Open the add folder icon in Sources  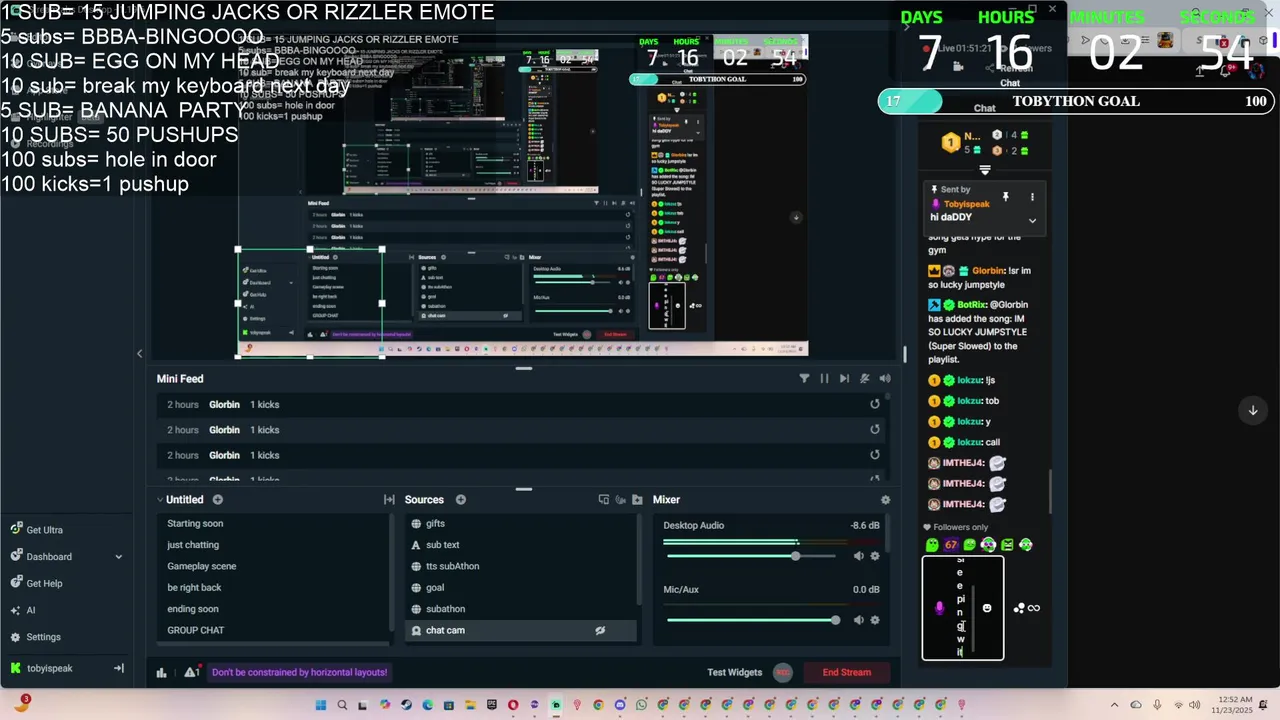(637, 500)
